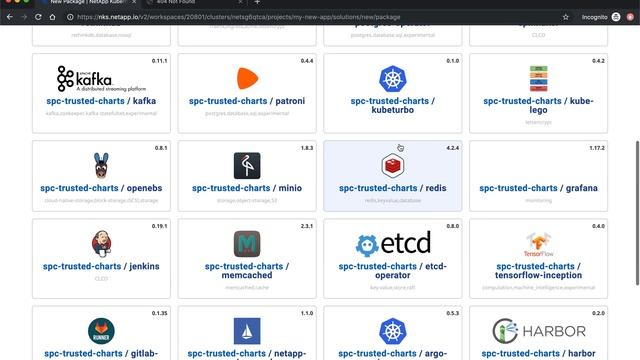The height and width of the screenshot is (360, 640).
Task: Click the blue sailboat NetApp chart icon
Action: [x=247, y=331]
